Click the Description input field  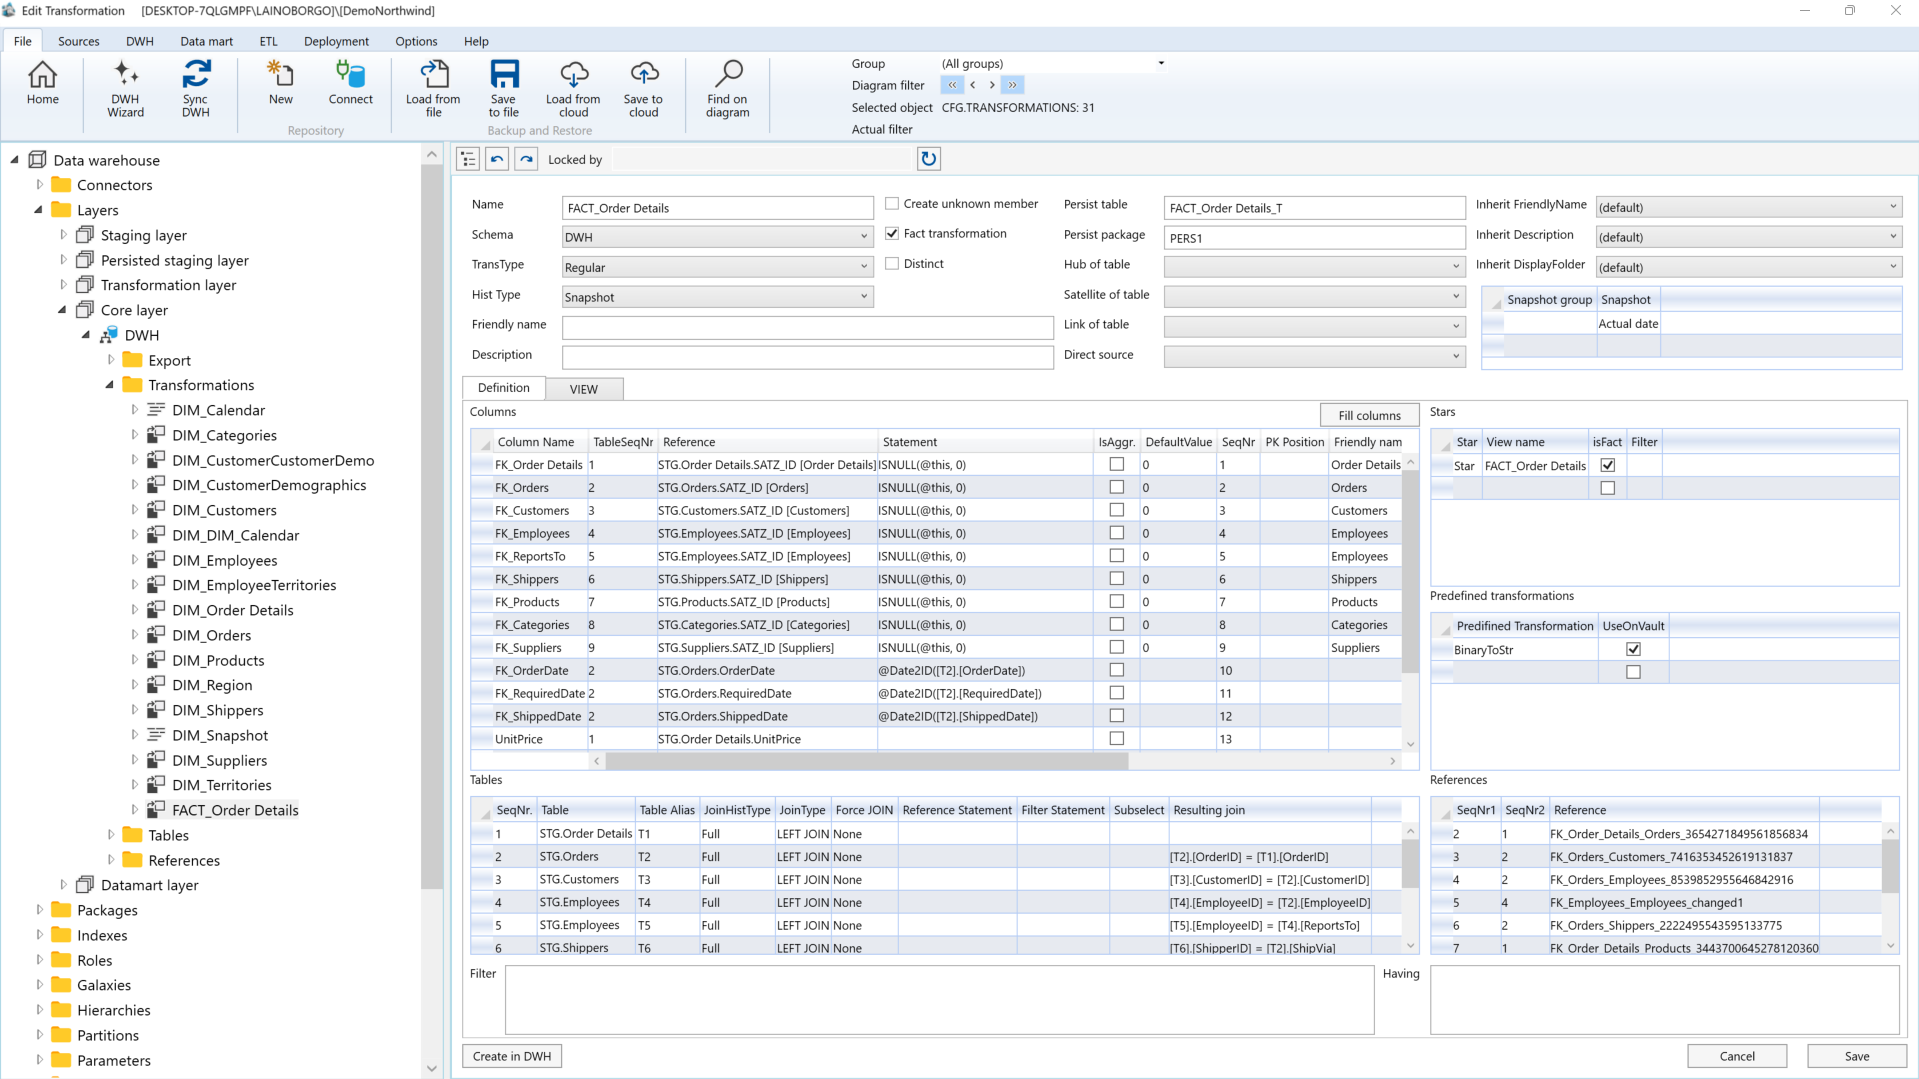point(807,357)
